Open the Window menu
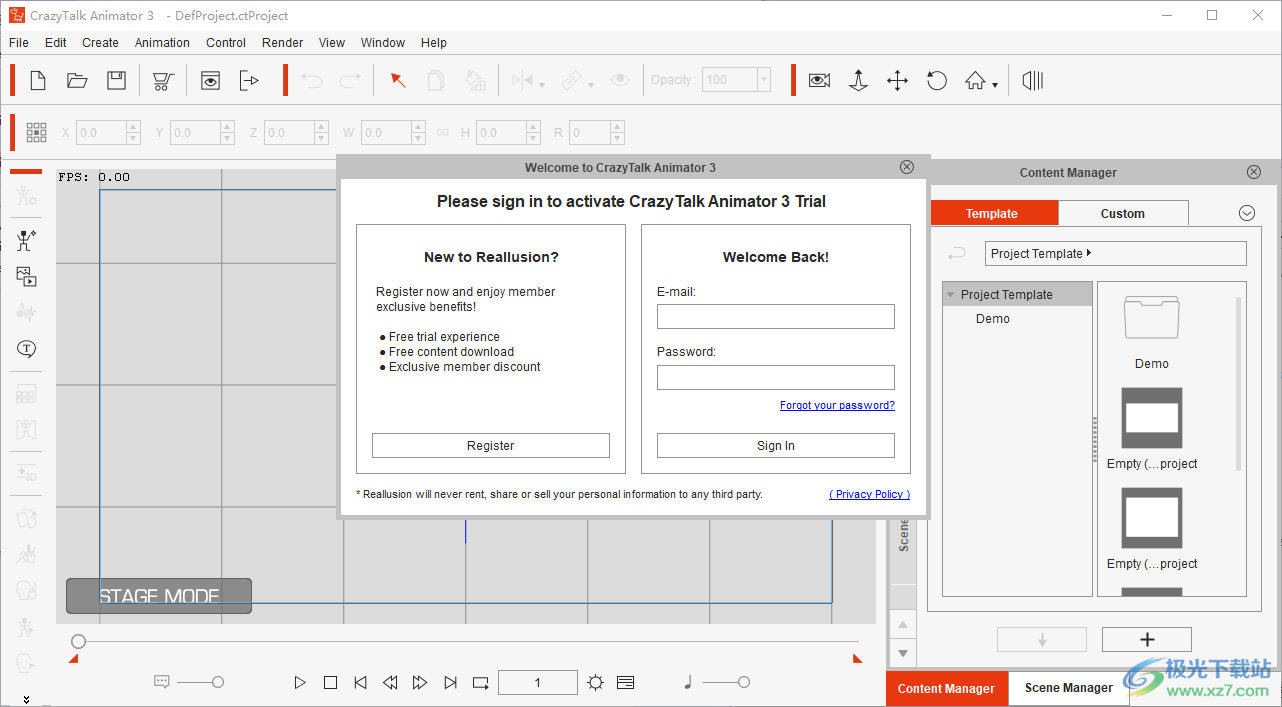The image size is (1282, 707). click(383, 43)
